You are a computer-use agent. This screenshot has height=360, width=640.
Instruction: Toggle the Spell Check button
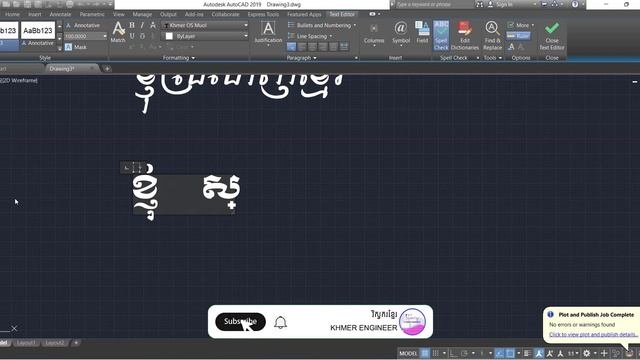[x=441, y=36]
